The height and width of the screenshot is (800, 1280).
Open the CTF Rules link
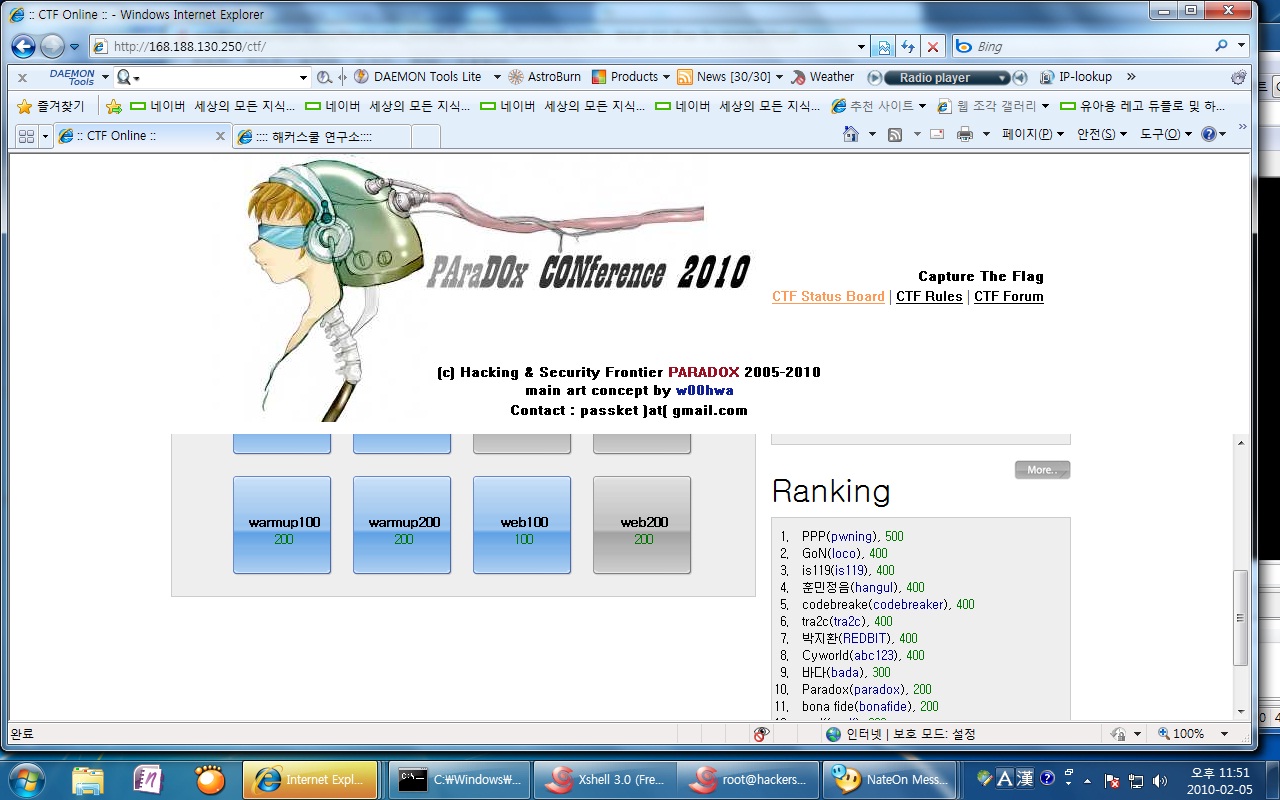click(929, 296)
